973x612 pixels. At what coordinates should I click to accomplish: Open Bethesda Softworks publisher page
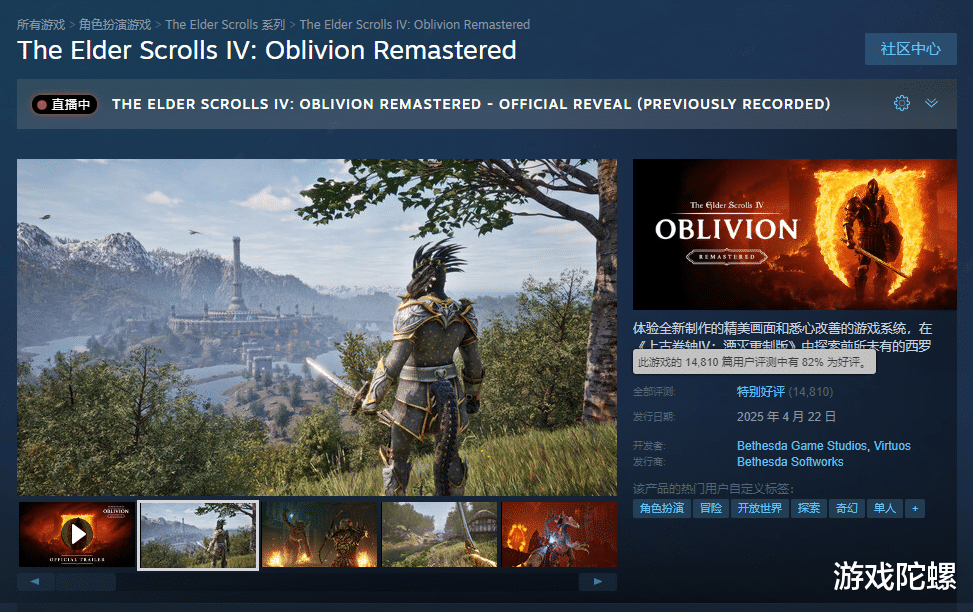tap(790, 462)
